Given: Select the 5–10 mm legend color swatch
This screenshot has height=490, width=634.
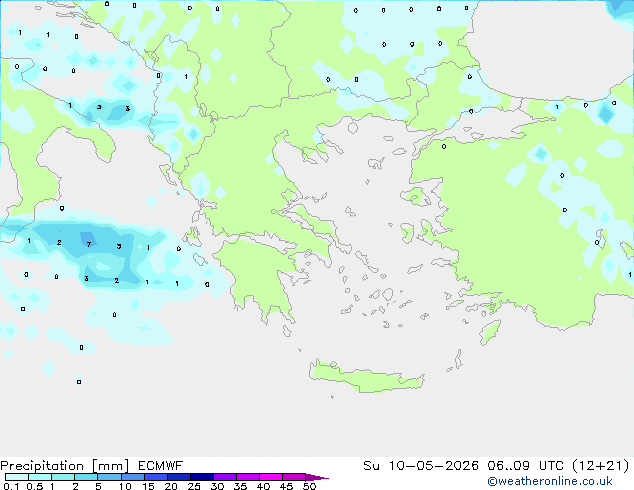Looking at the screenshot, I should pos(109,477).
